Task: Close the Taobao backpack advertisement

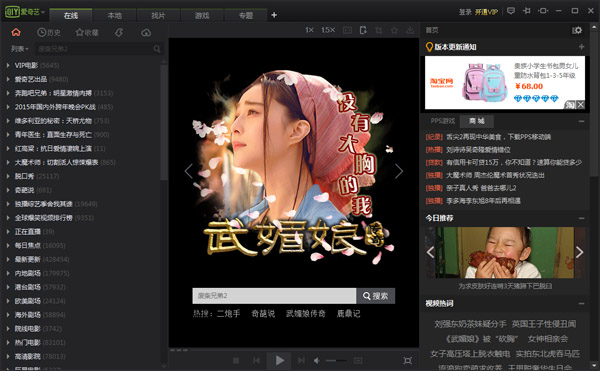Action: pyautogui.click(x=580, y=104)
